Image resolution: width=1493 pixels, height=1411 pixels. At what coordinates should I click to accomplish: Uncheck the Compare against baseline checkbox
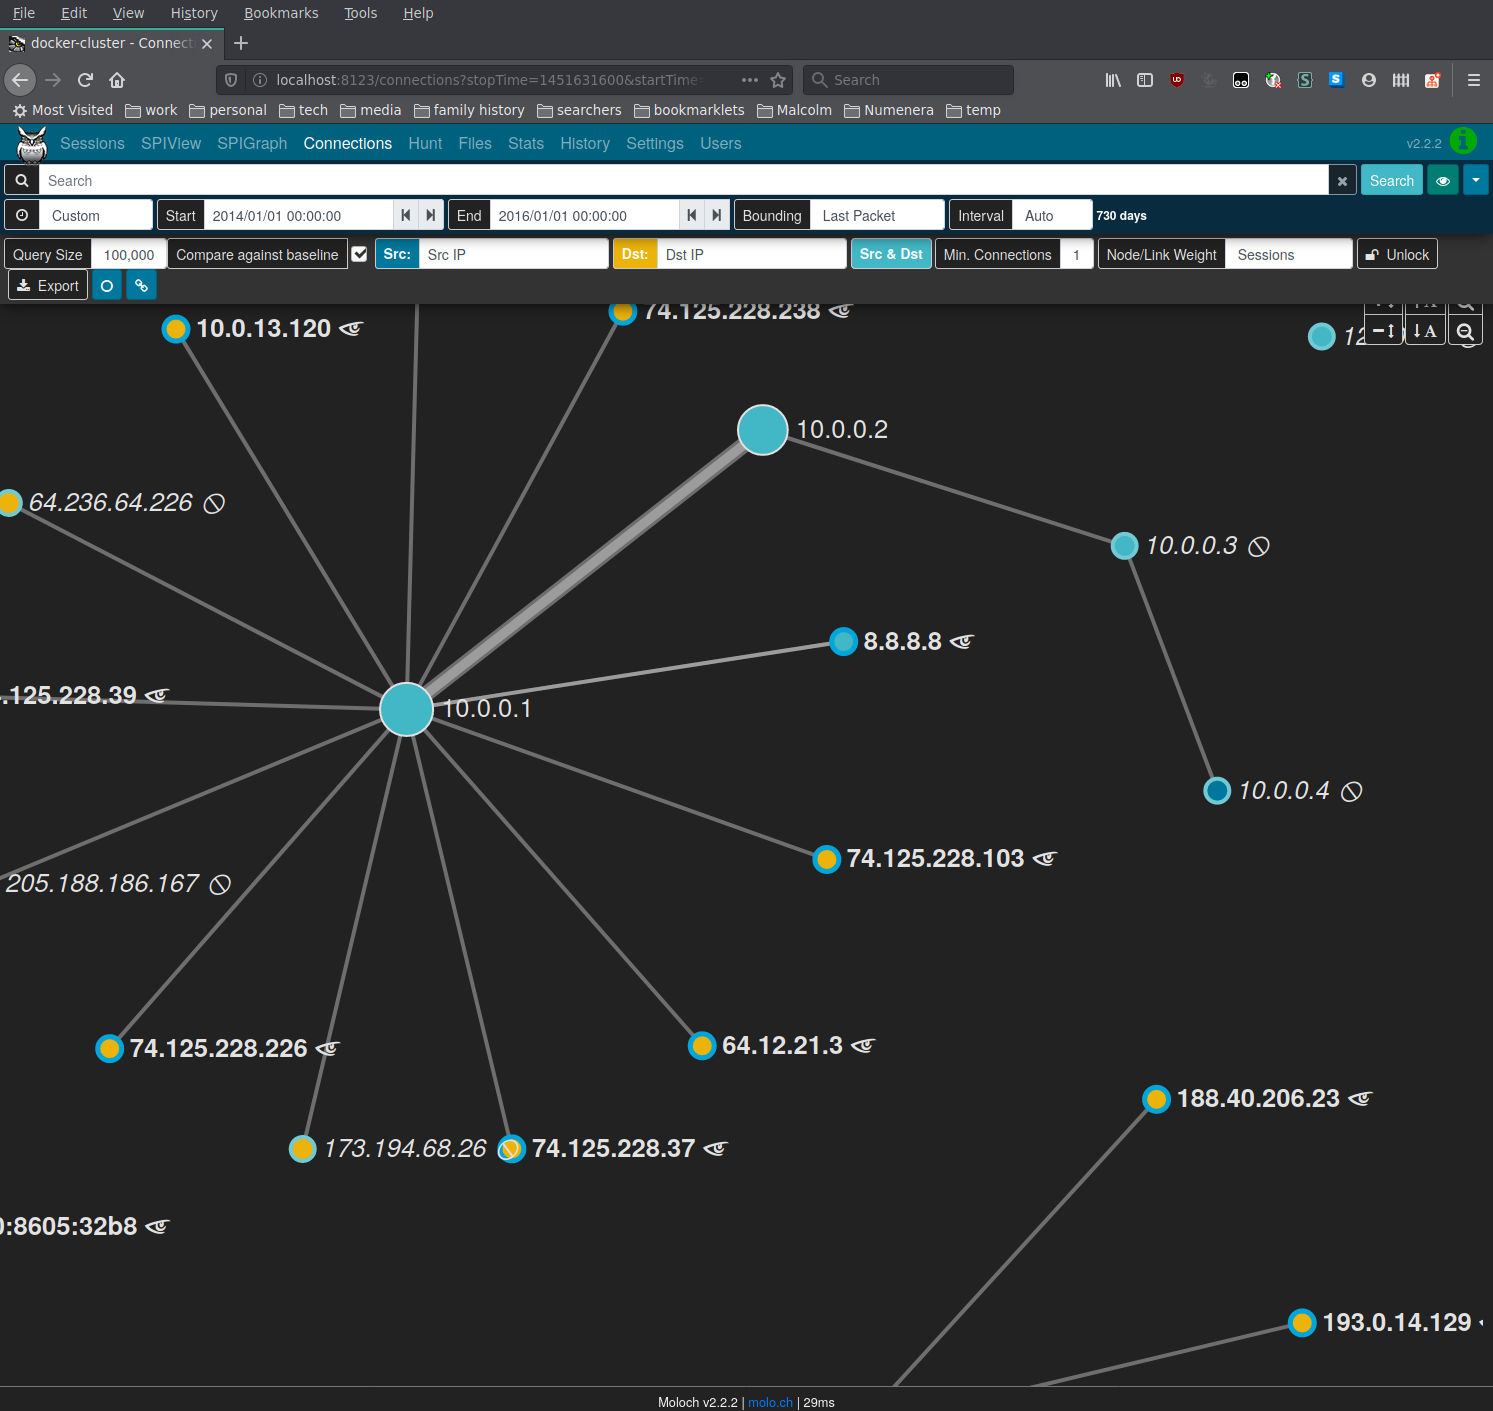click(x=359, y=254)
